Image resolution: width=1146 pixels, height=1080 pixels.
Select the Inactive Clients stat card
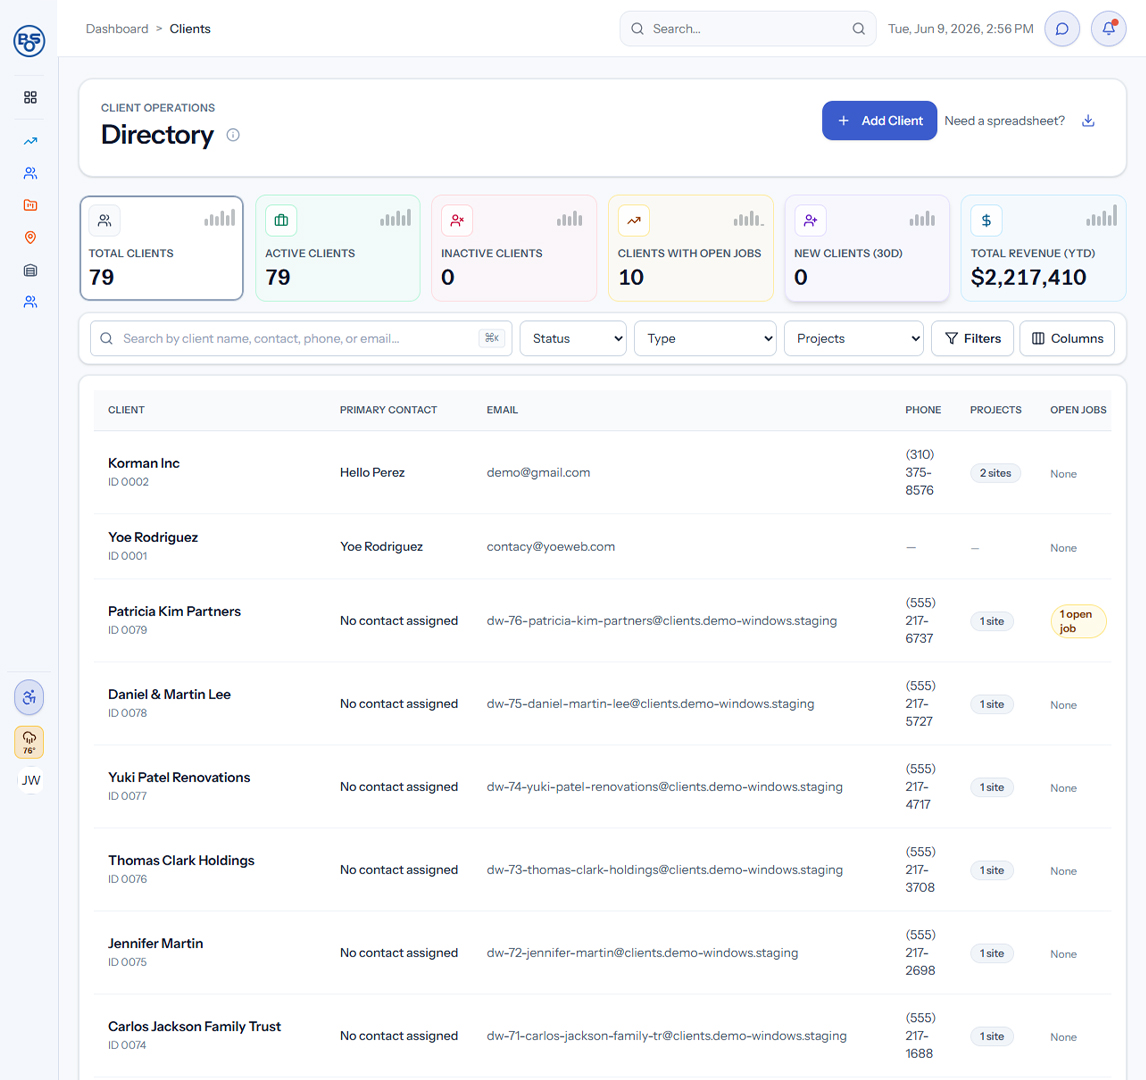point(514,248)
